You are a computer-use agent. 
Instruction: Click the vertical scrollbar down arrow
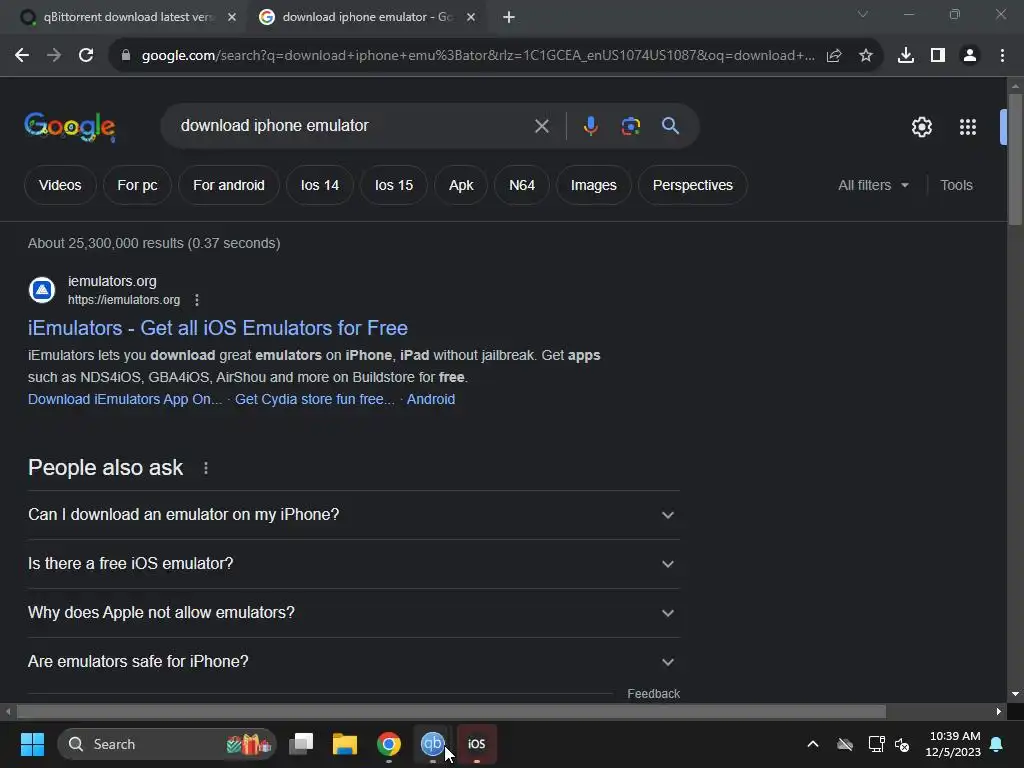(x=1015, y=694)
